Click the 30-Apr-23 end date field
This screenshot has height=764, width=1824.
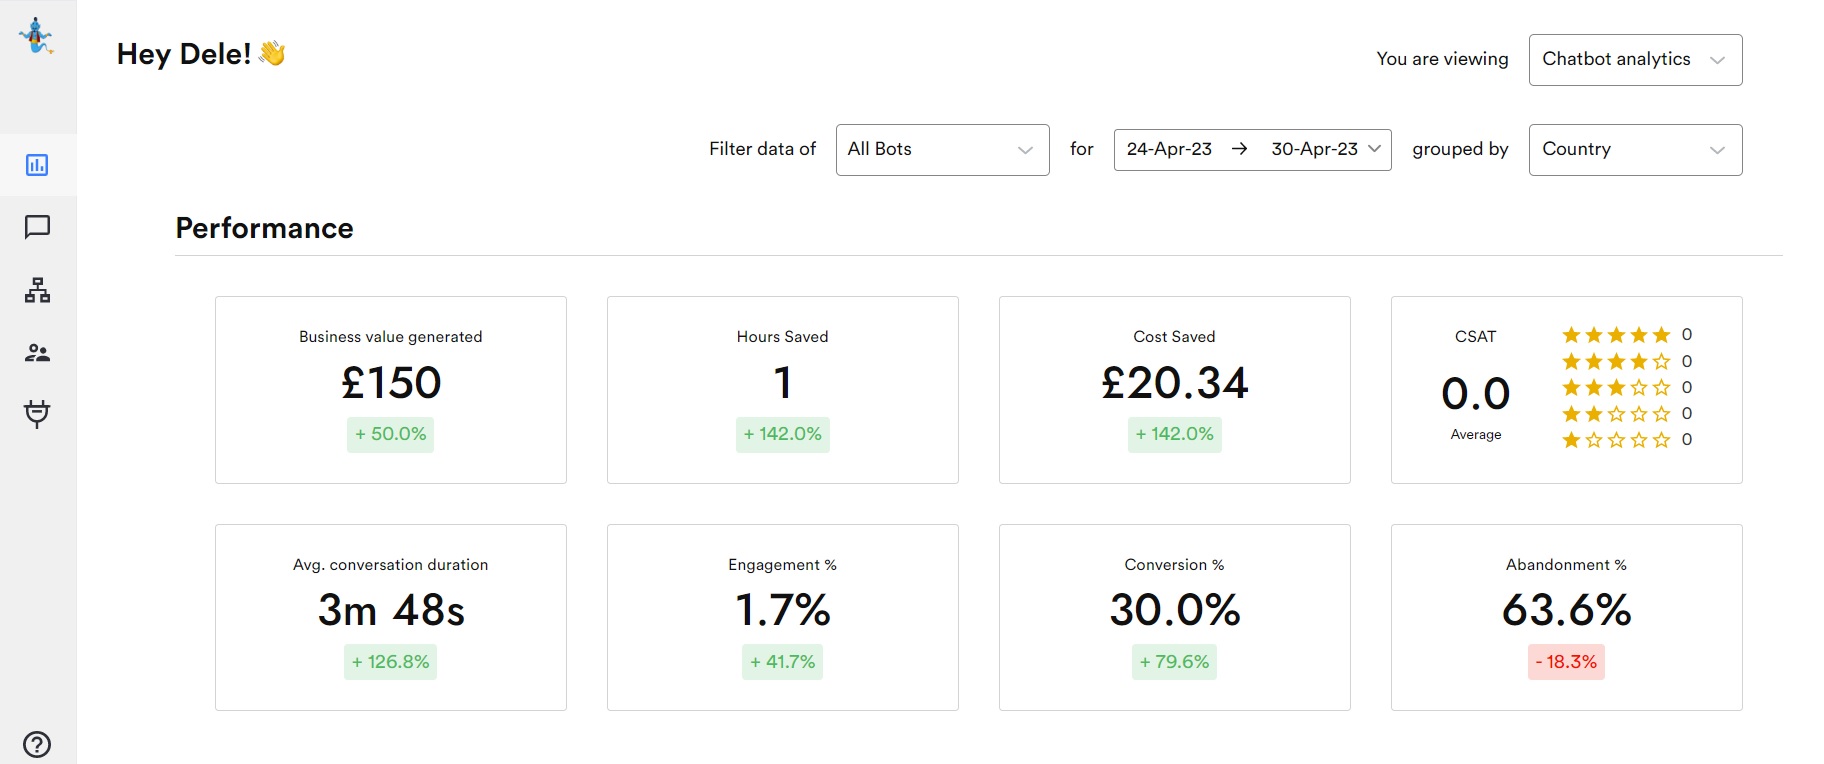tap(1314, 149)
